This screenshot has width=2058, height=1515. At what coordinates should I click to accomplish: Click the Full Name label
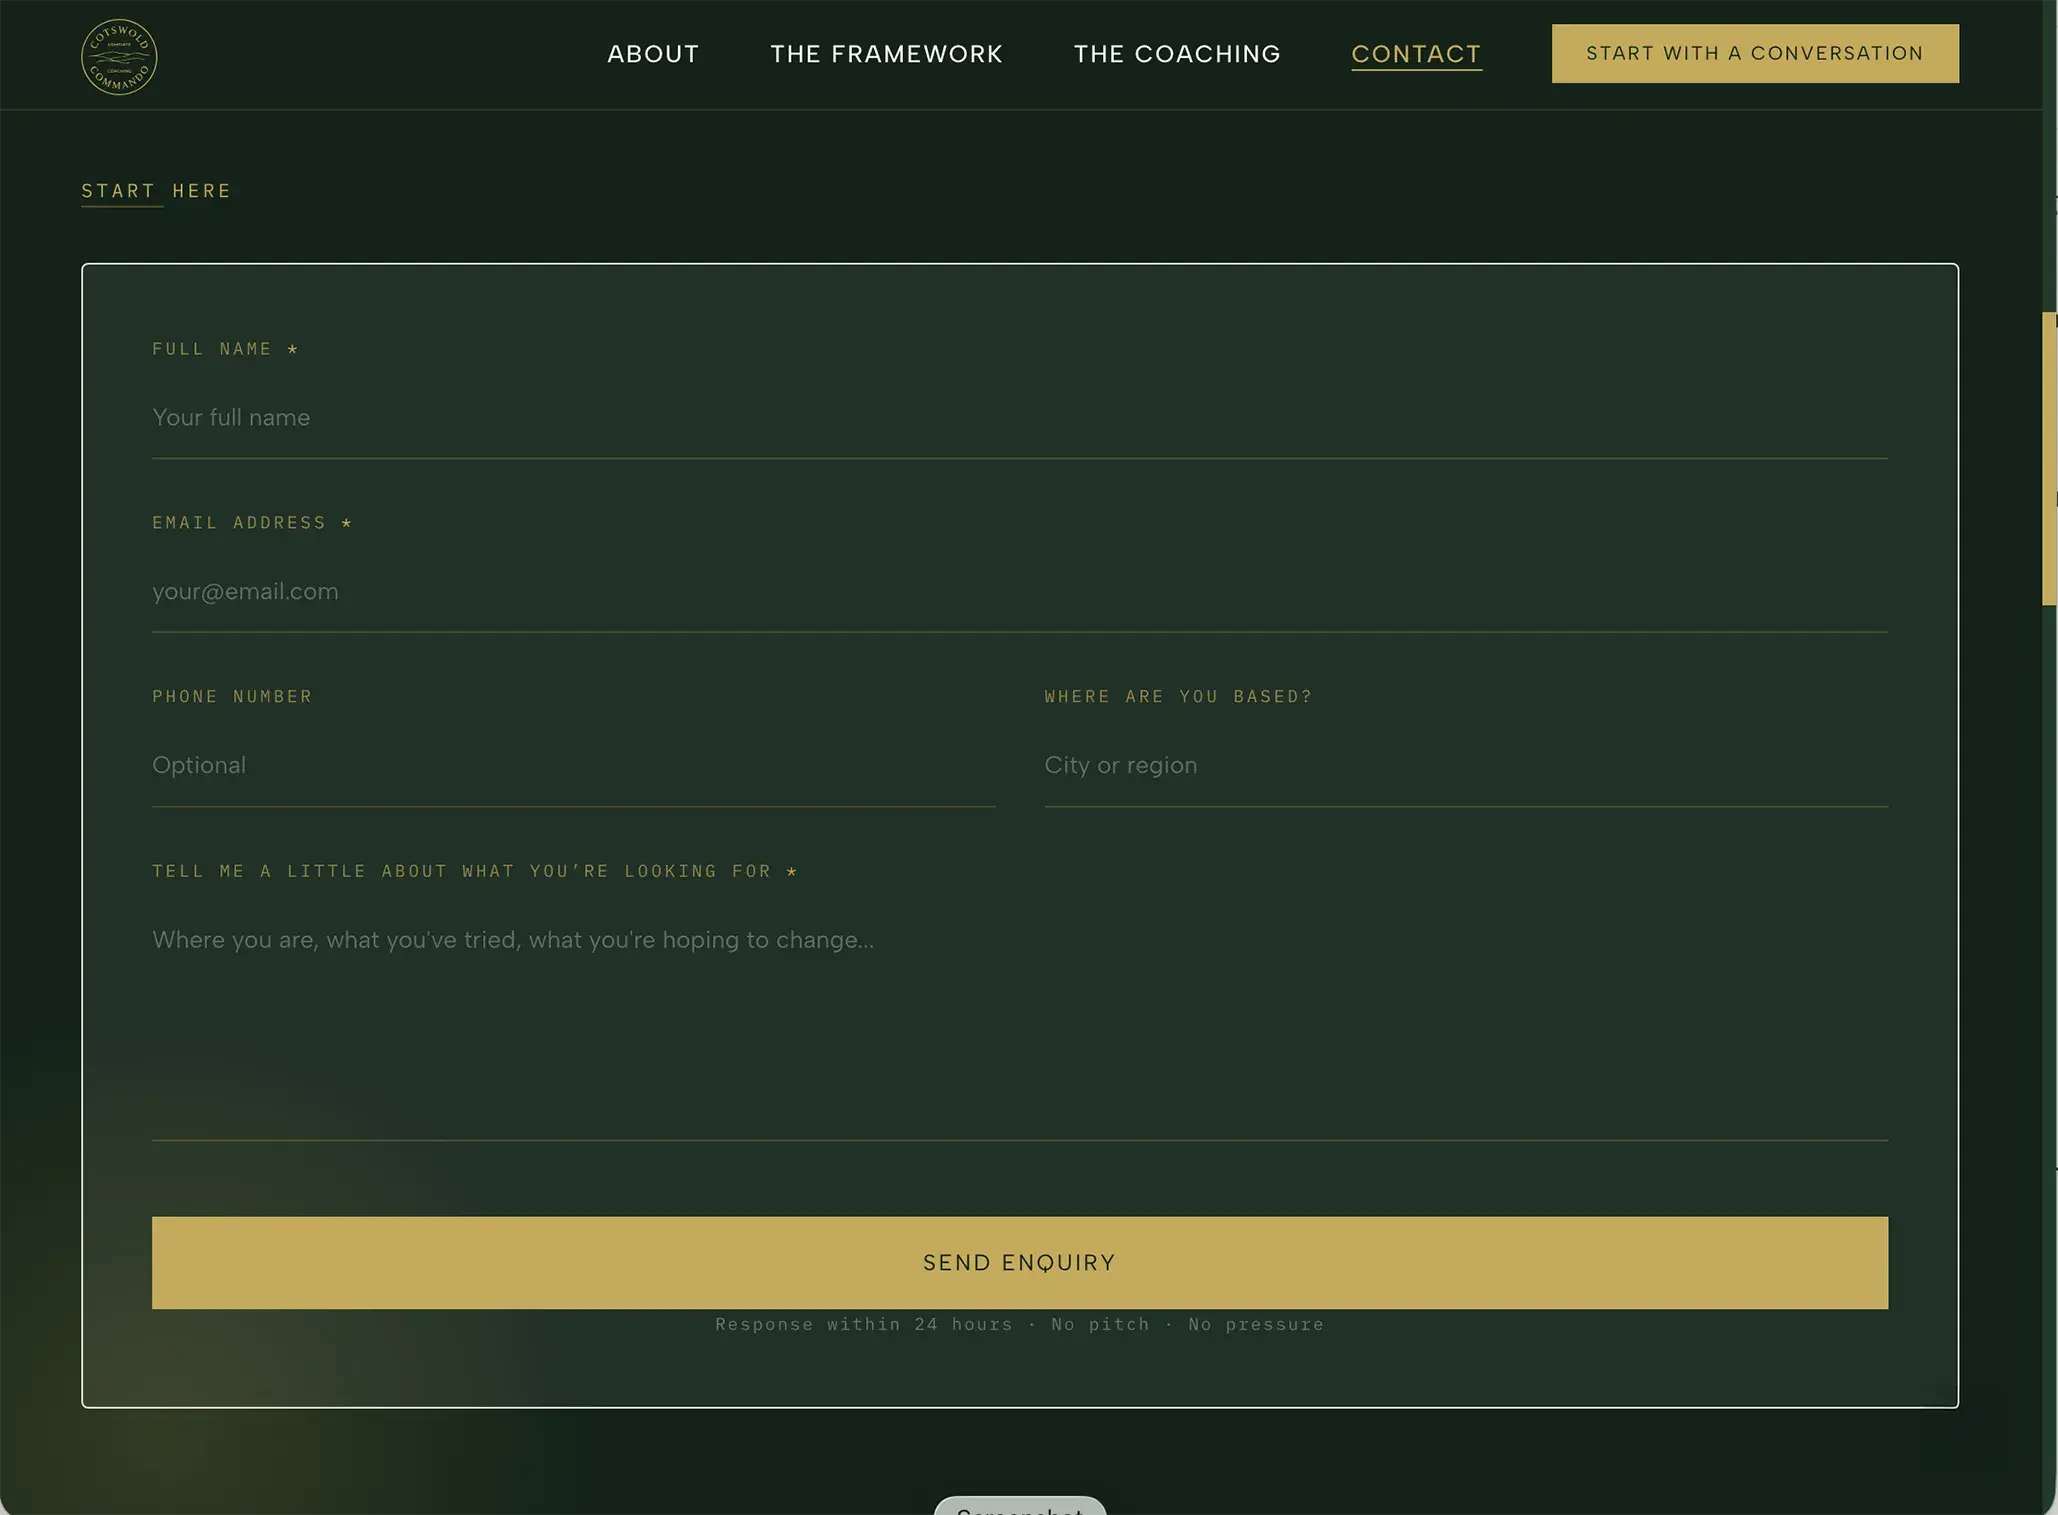(225, 349)
